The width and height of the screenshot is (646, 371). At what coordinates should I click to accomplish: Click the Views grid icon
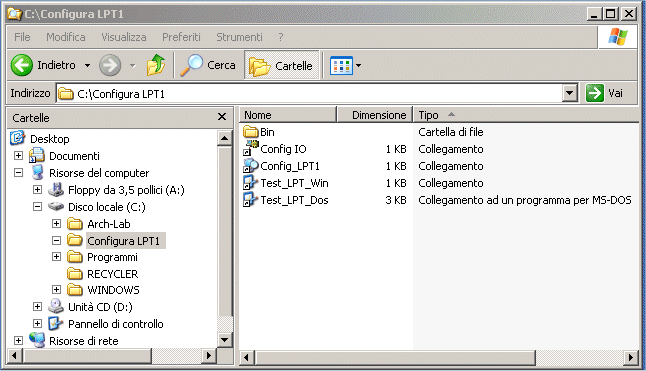(x=341, y=65)
